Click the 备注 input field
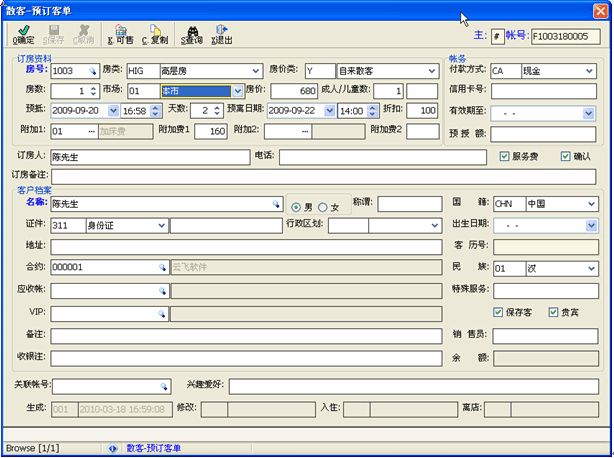This screenshot has height=458, width=614. coord(246,336)
